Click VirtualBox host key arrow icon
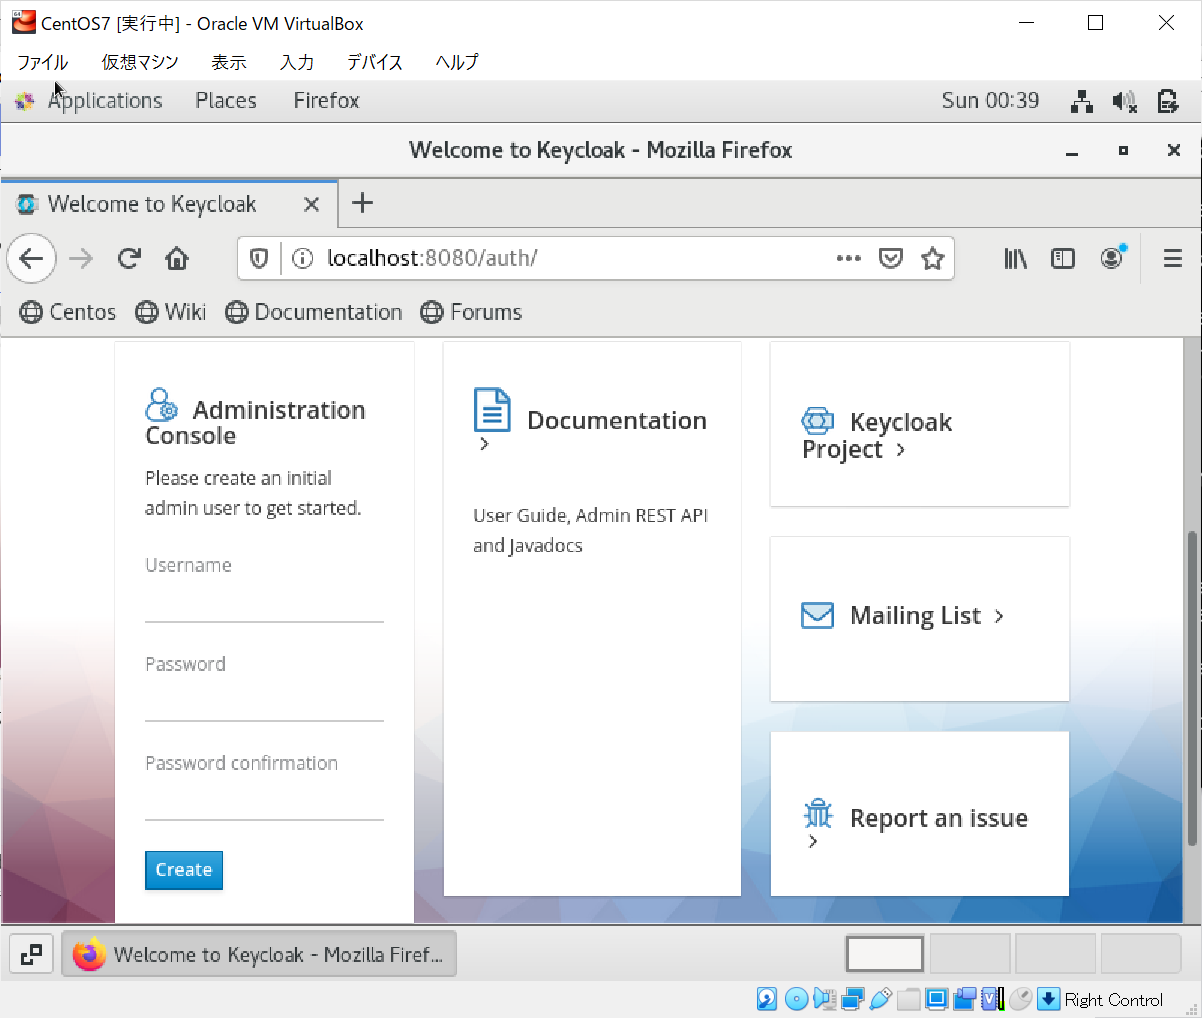This screenshot has width=1202, height=1018. pos(1048,999)
